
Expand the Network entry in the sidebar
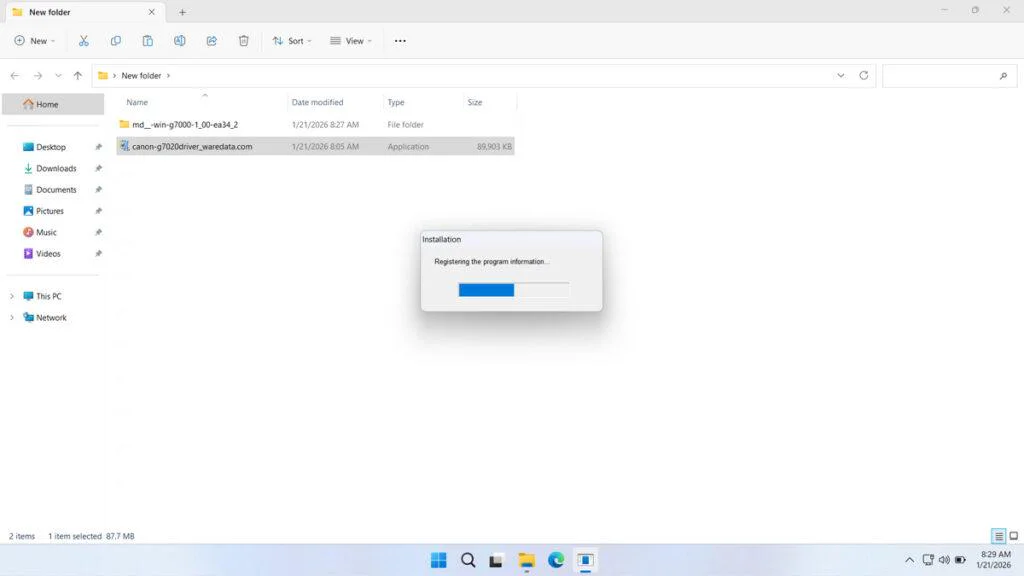[11, 317]
